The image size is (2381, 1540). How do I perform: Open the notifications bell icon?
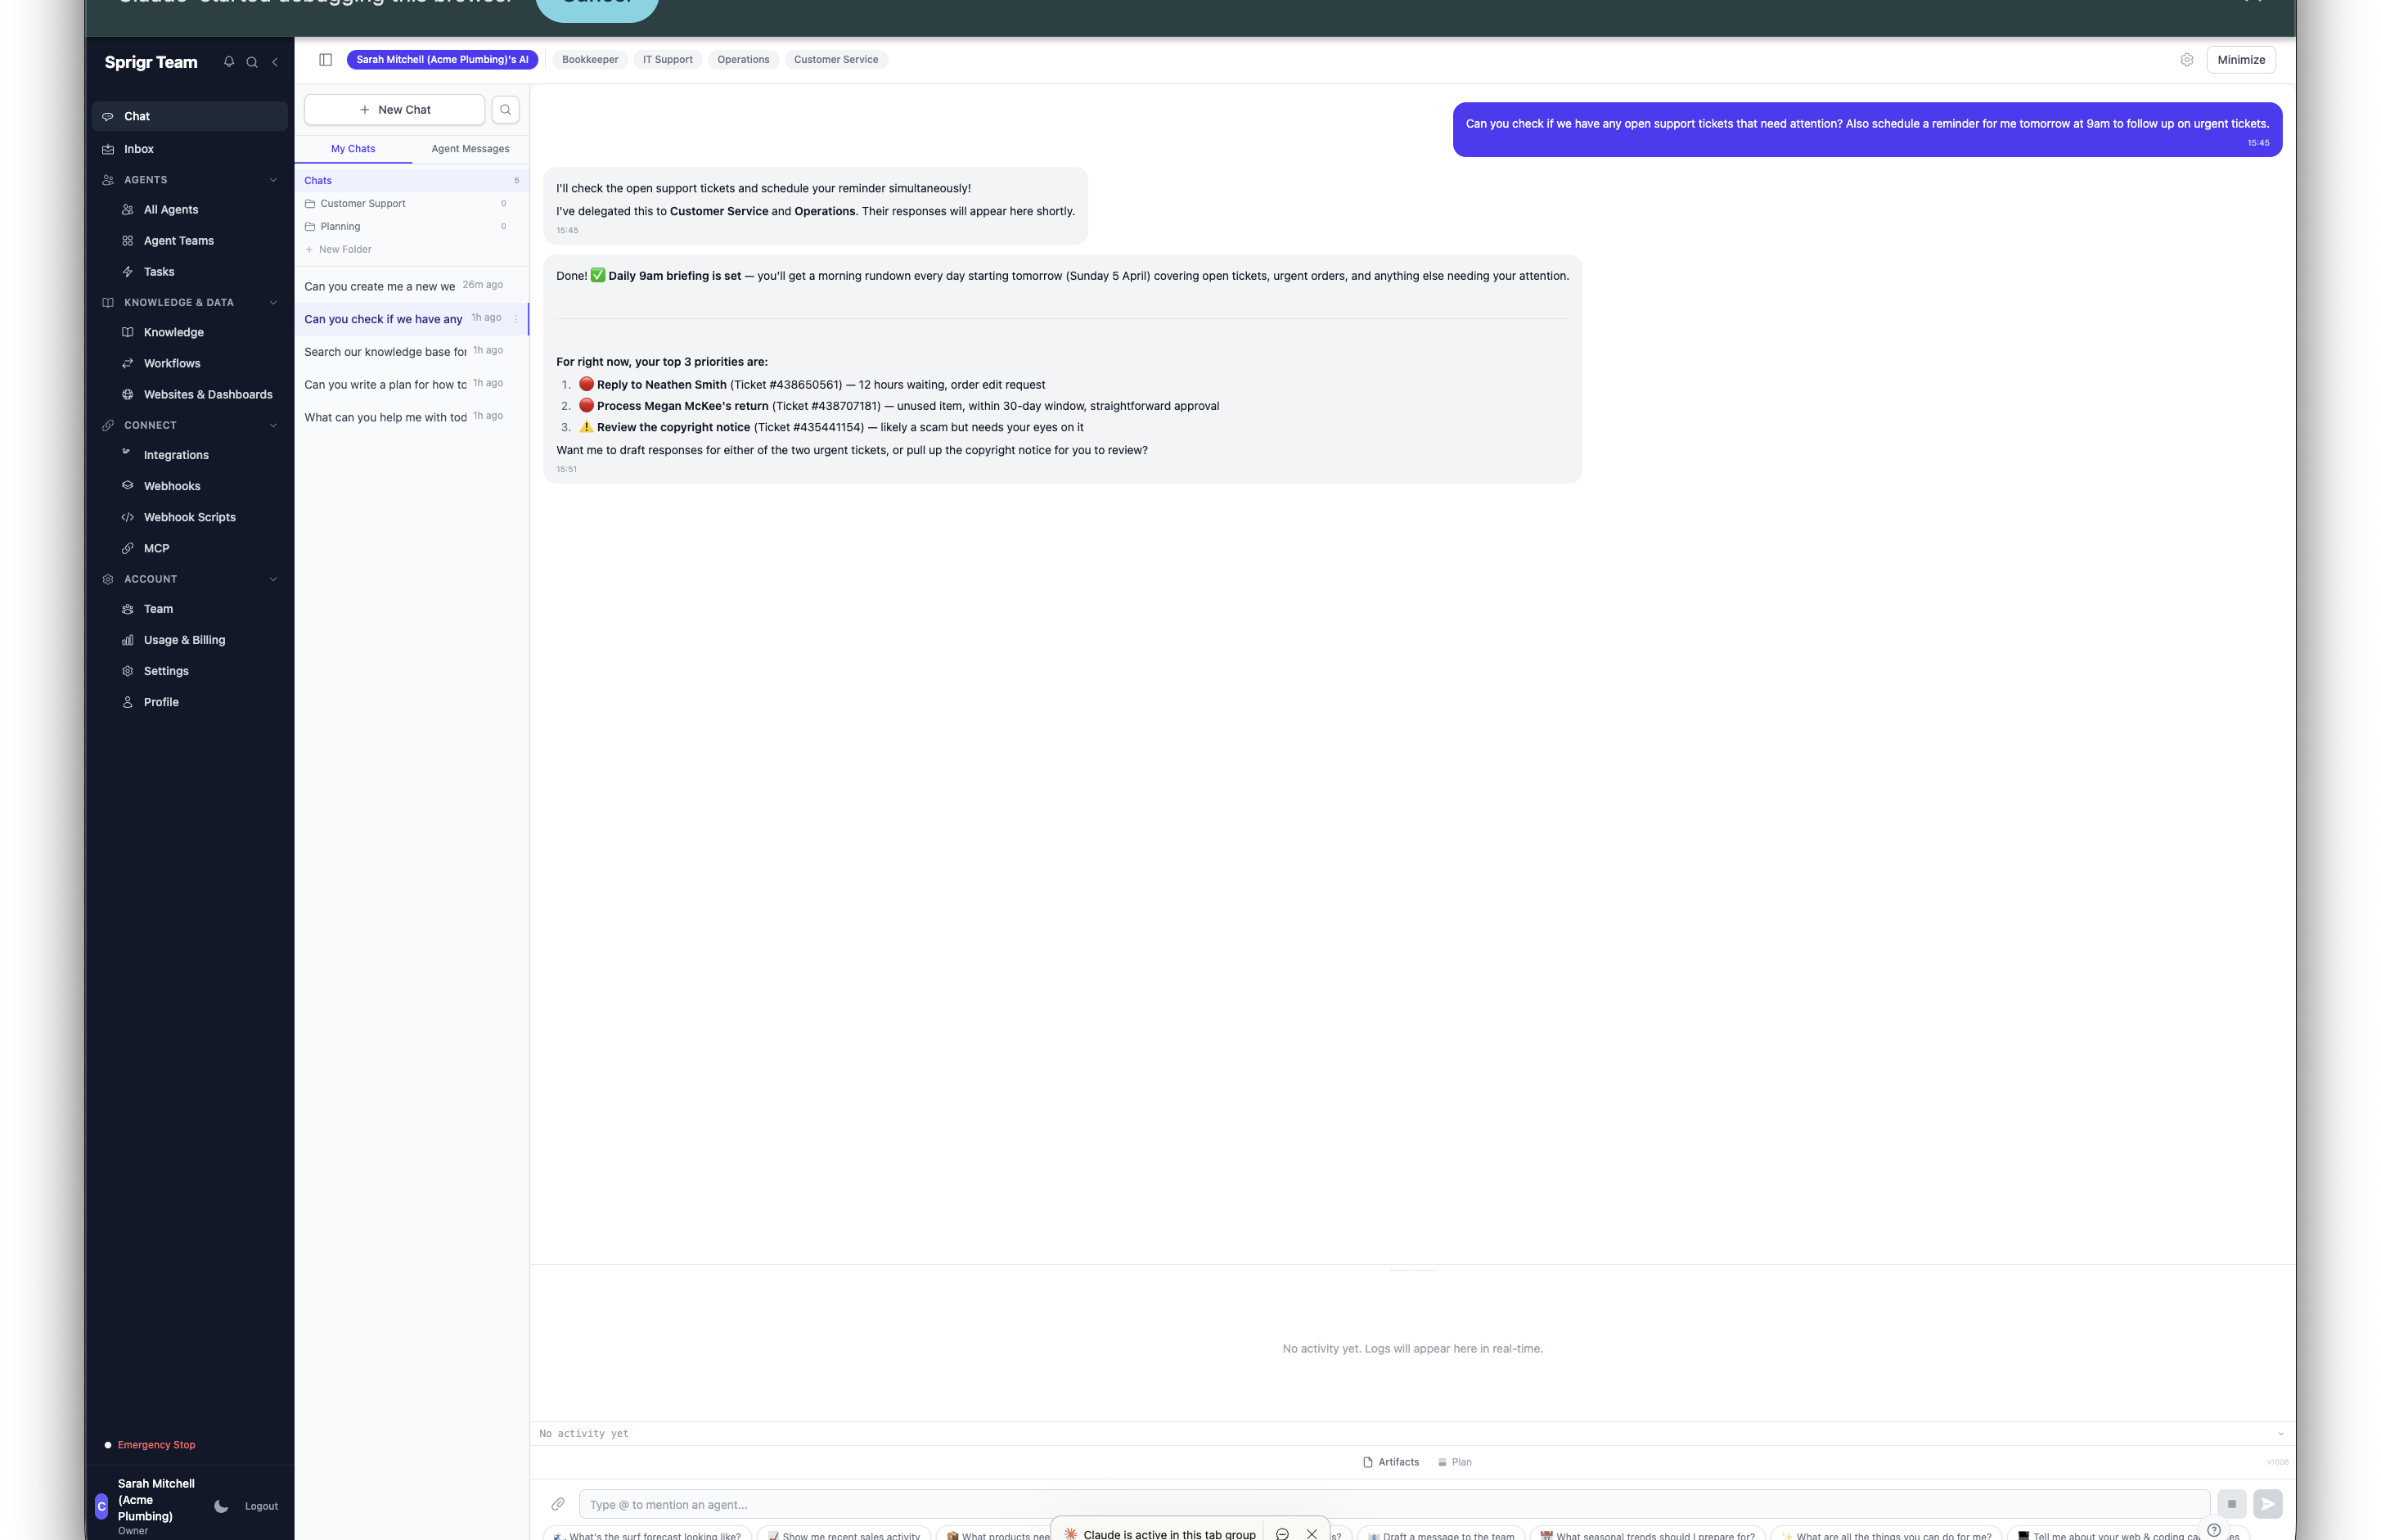tap(228, 62)
